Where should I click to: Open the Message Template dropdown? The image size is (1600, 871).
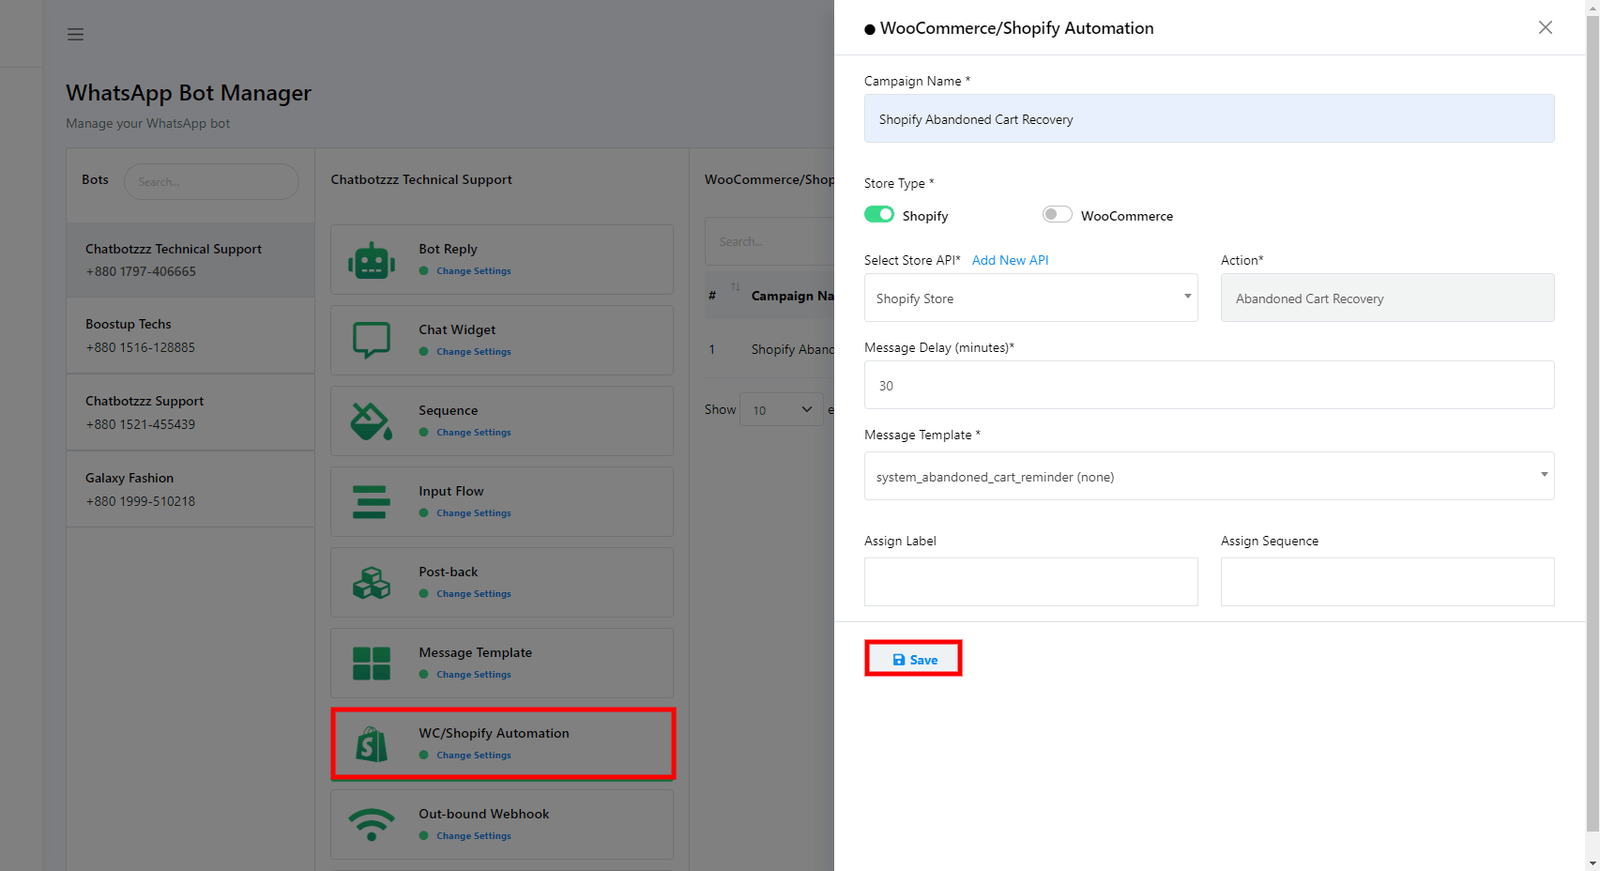pos(1209,476)
